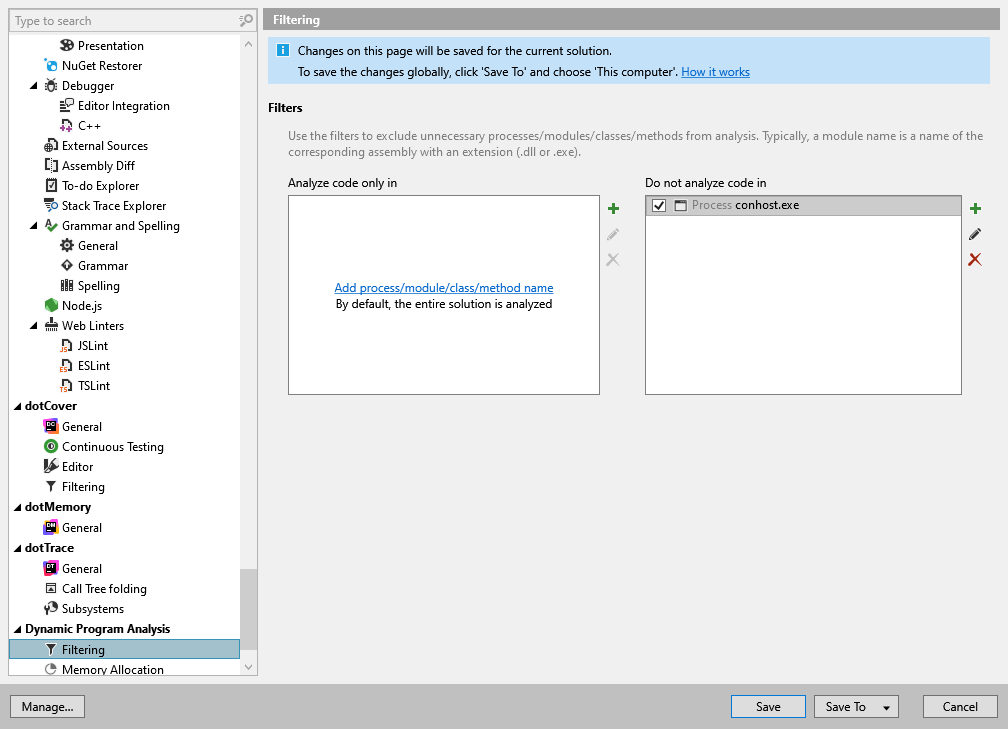Click the Grammar and Spelling icon
The image size is (1008, 729).
pos(51,226)
